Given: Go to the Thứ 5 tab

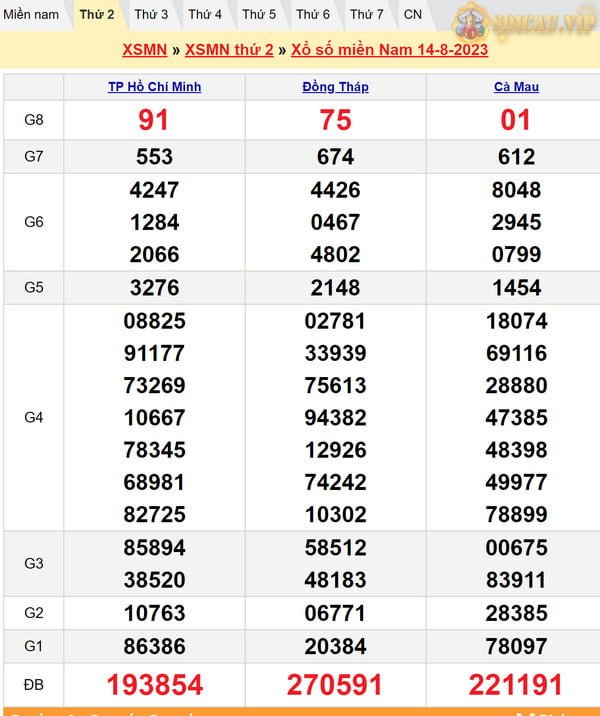Looking at the screenshot, I should coord(259,15).
